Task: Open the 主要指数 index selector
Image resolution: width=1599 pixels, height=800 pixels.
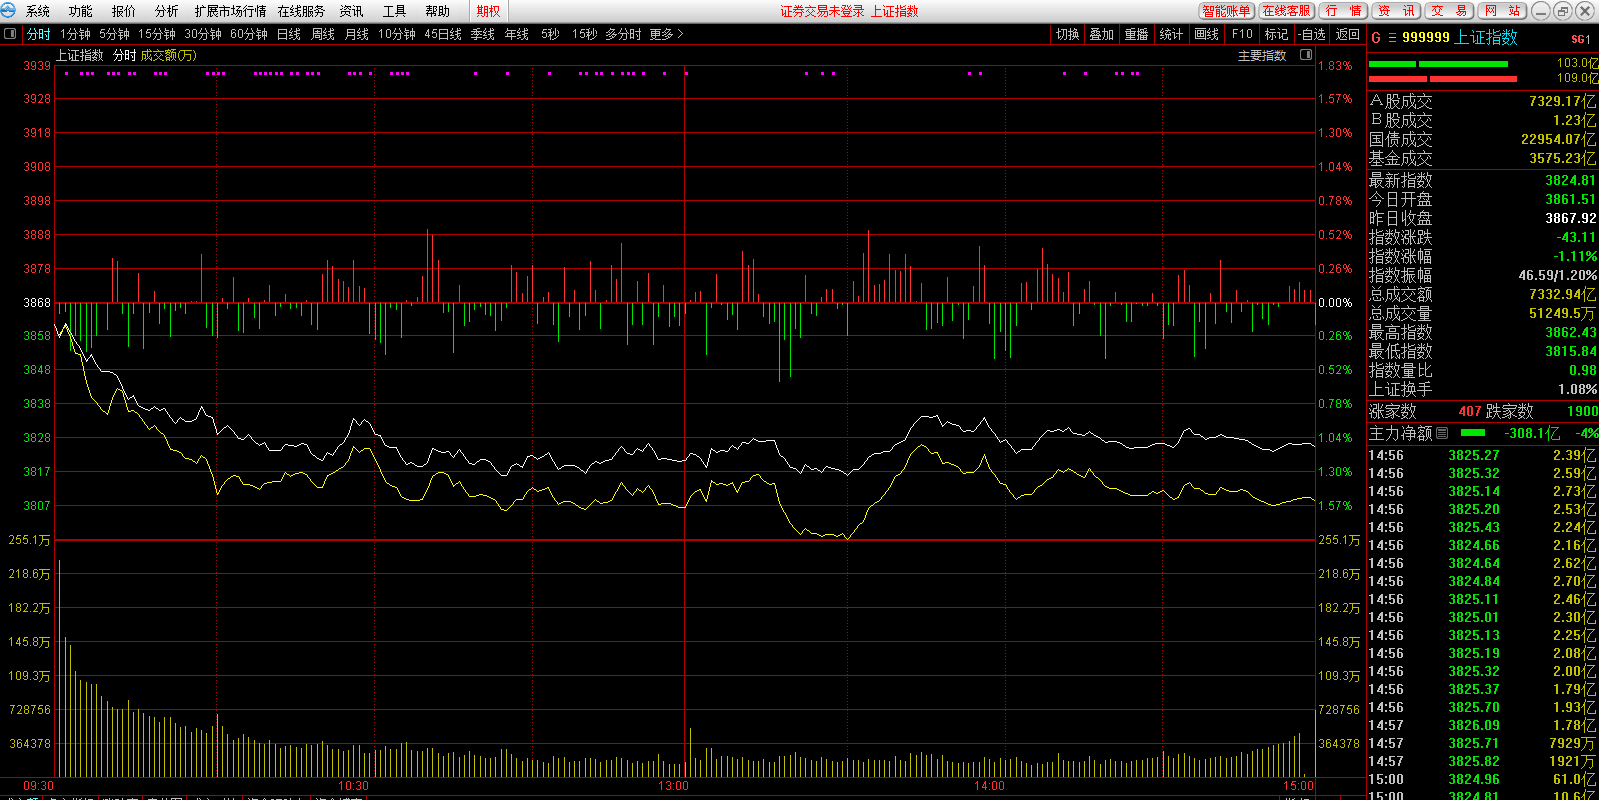Action: 1262,56
